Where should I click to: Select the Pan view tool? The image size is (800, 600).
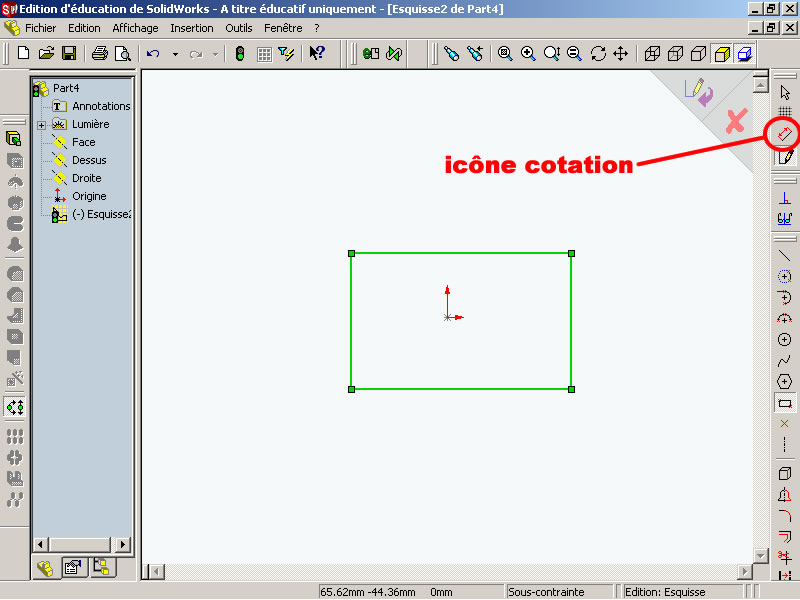[x=620, y=53]
